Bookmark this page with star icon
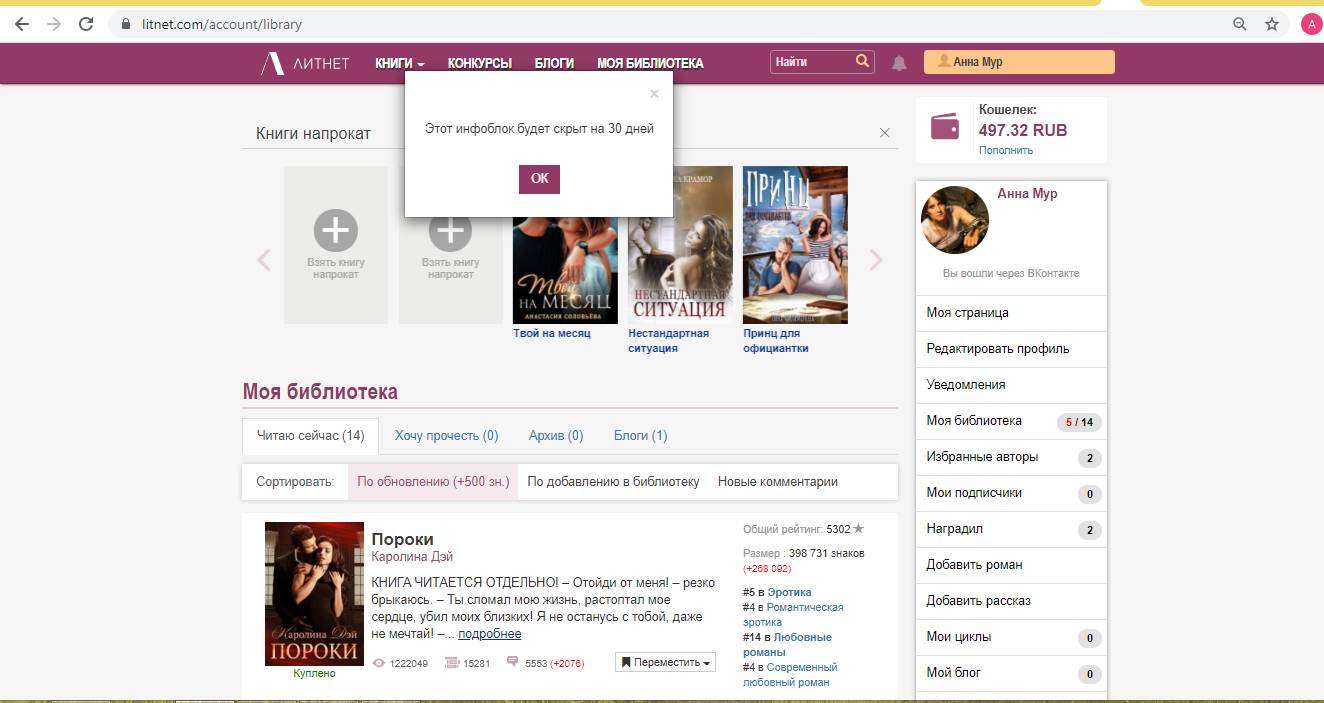The width and height of the screenshot is (1324, 703). tap(1272, 24)
